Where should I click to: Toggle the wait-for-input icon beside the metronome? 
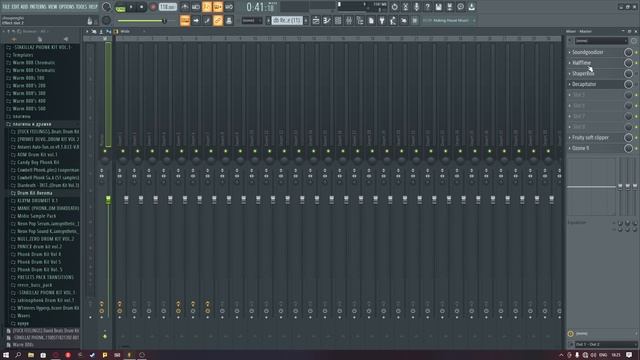(196, 7)
